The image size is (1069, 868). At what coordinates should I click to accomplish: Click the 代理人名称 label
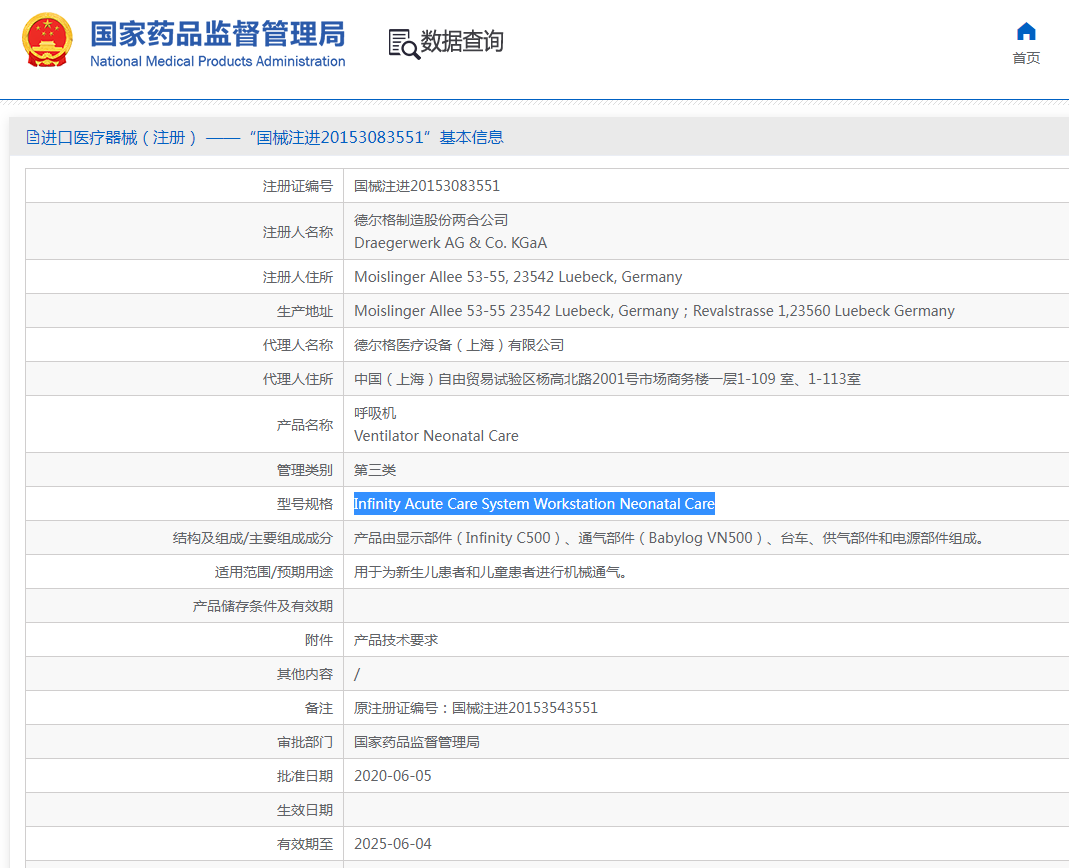(x=298, y=345)
